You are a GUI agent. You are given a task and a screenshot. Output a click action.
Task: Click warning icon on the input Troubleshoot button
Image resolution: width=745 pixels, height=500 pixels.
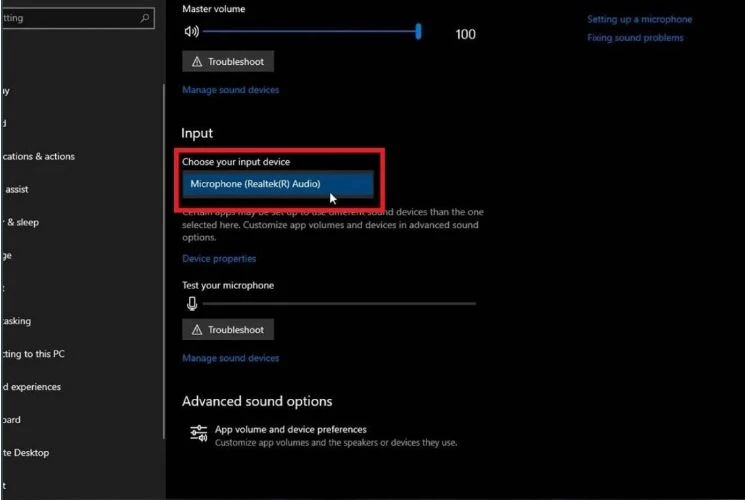(196, 330)
